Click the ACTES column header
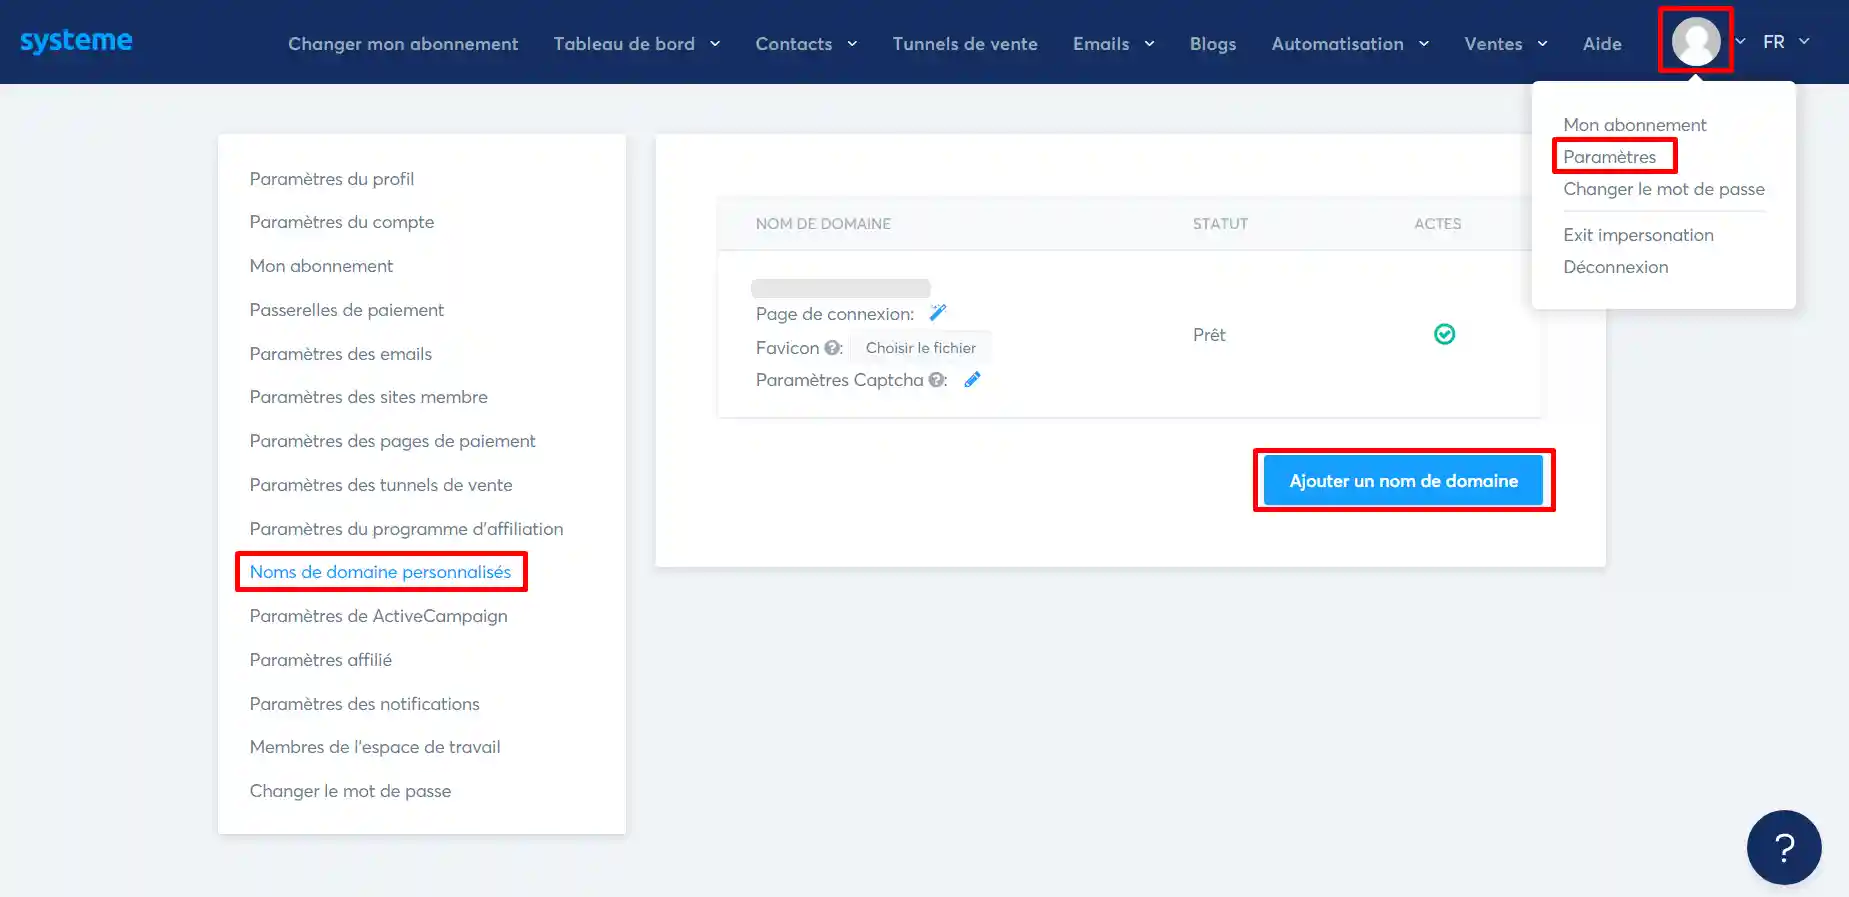The width and height of the screenshot is (1849, 897). 1437,224
